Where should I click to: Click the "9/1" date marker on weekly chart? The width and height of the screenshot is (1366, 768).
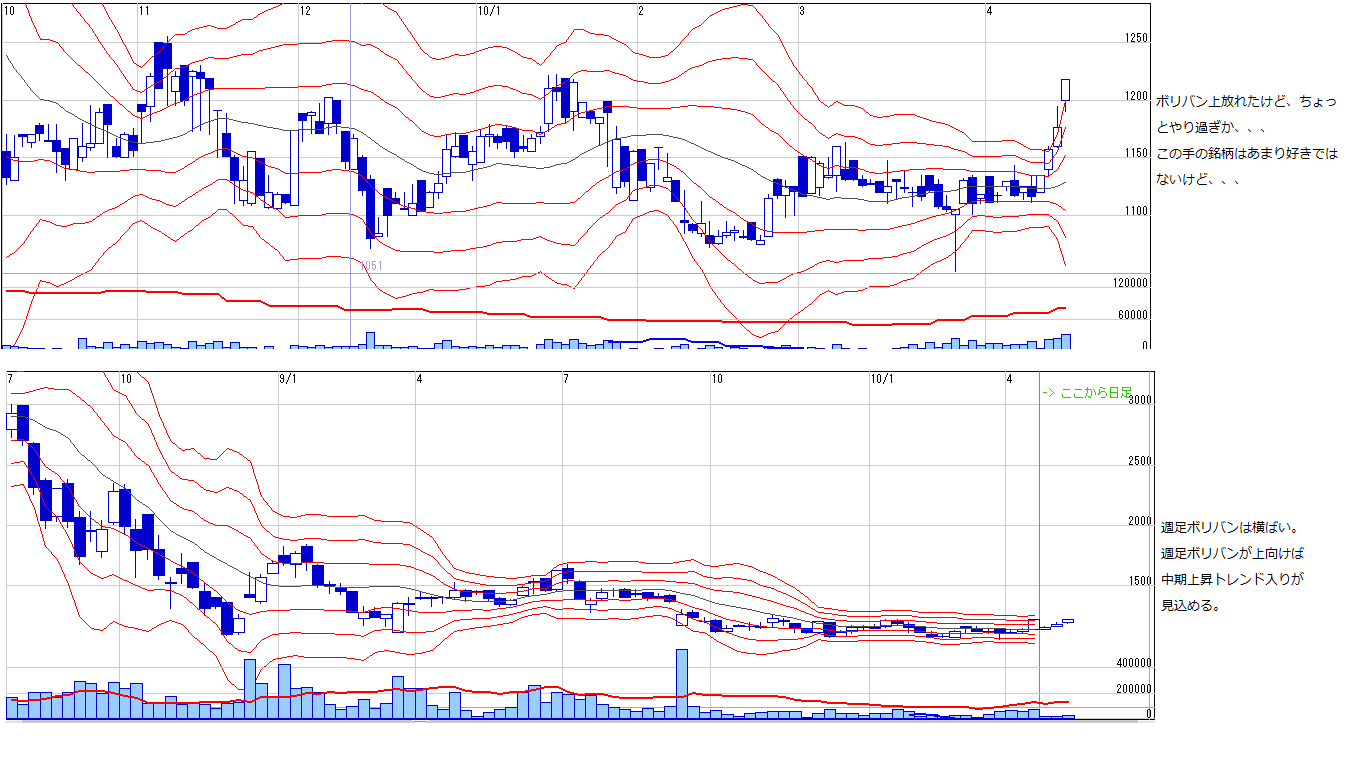288,379
